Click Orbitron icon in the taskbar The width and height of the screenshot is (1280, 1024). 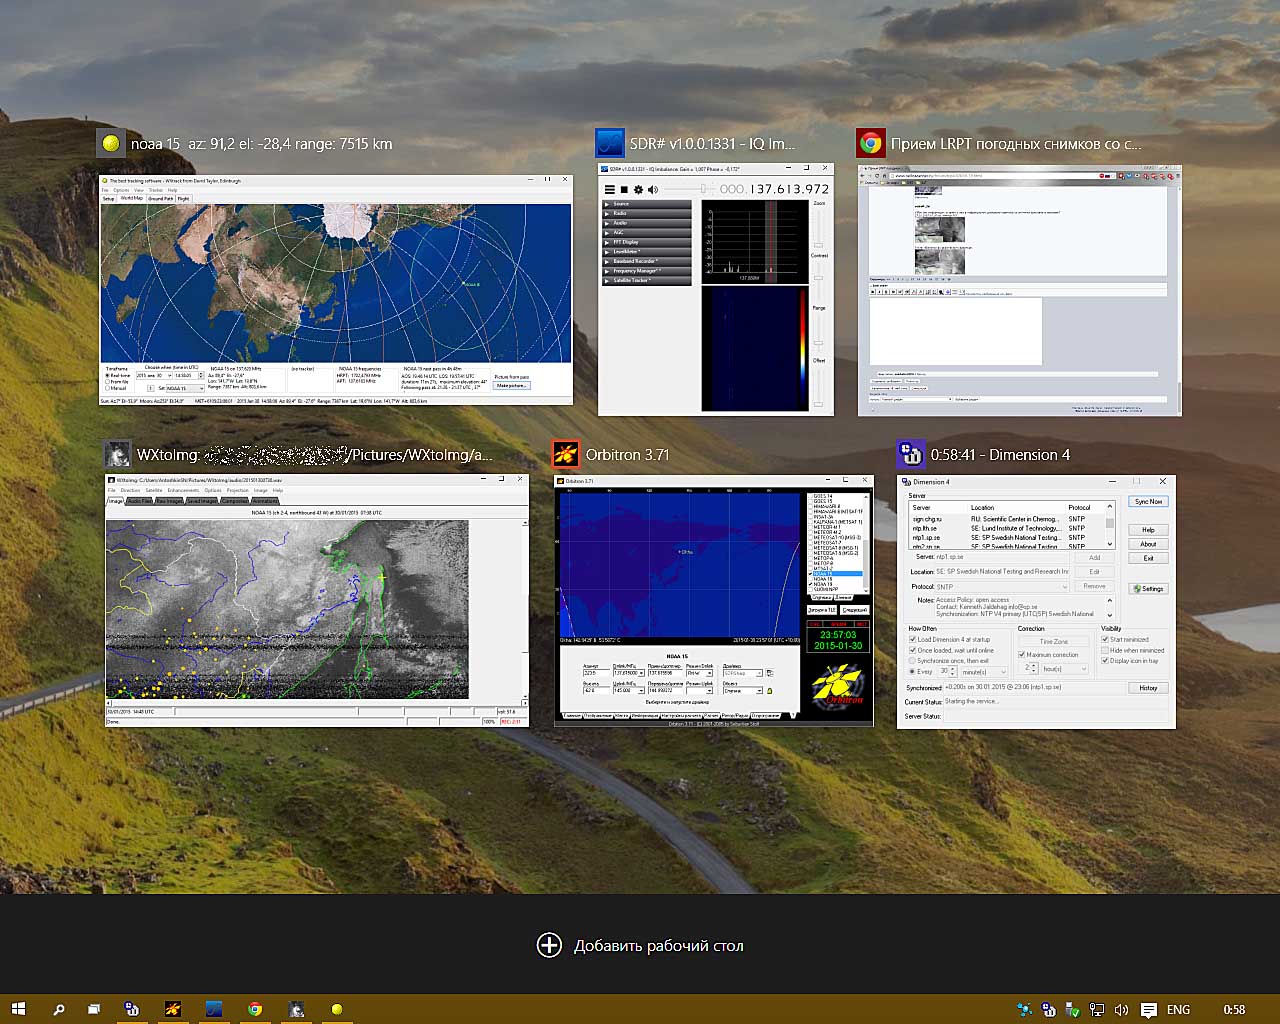click(x=172, y=1009)
